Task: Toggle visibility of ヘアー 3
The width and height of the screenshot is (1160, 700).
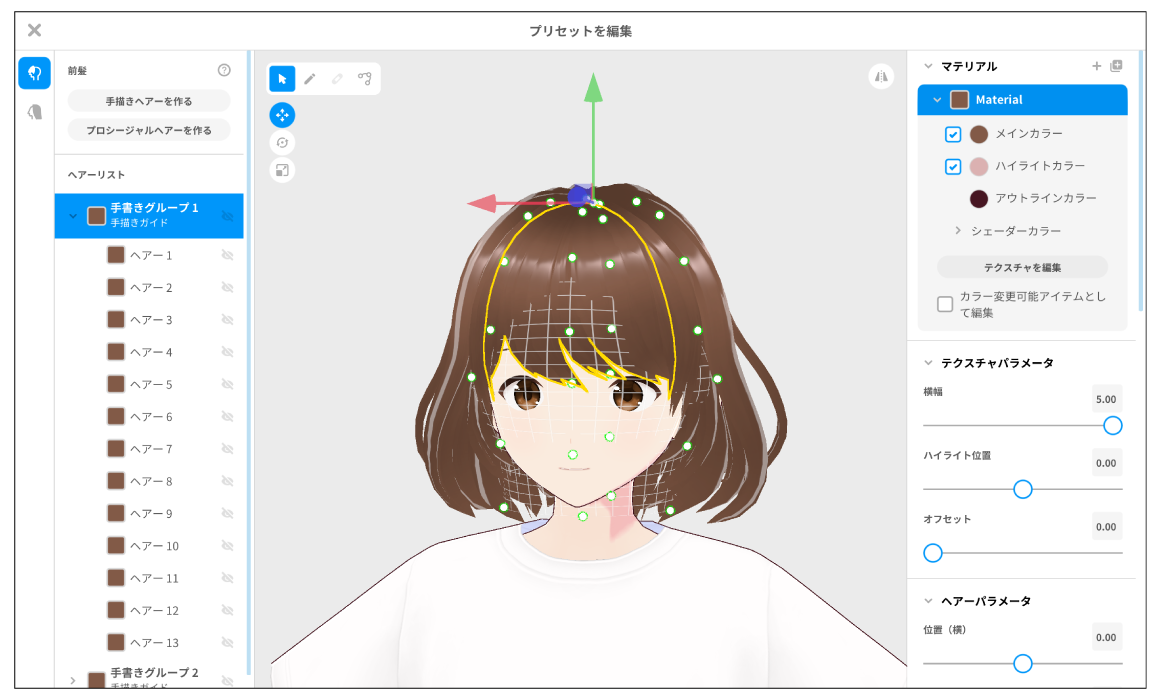Action: (x=227, y=320)
